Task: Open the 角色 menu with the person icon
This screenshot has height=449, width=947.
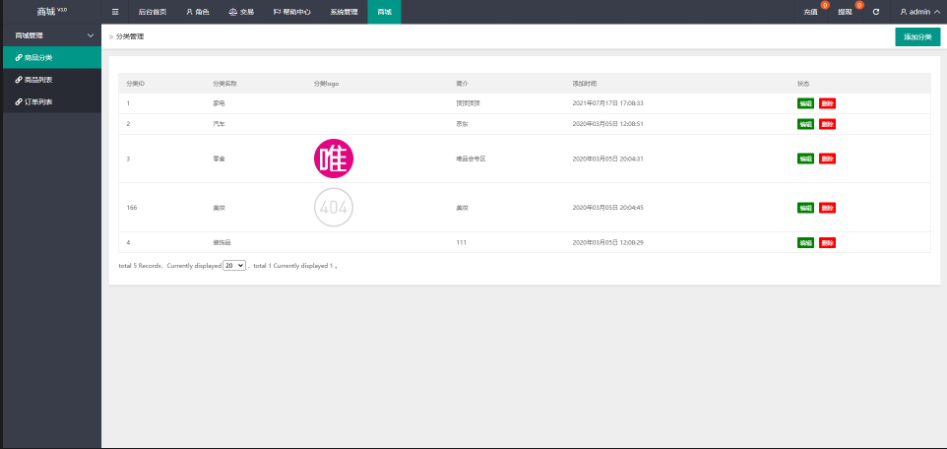Action: pyautogui.click(x=197, y=12)
